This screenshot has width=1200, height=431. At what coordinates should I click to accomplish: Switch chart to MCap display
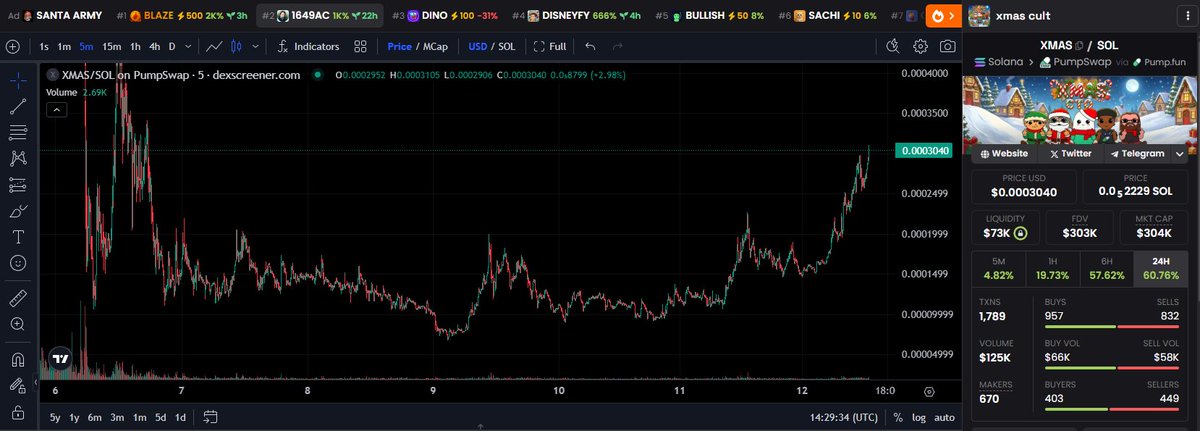435,46
